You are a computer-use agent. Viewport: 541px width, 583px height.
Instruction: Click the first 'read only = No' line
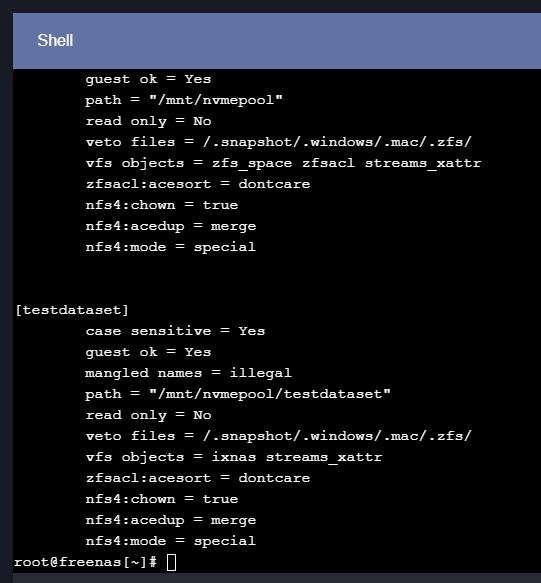point(148,121)
